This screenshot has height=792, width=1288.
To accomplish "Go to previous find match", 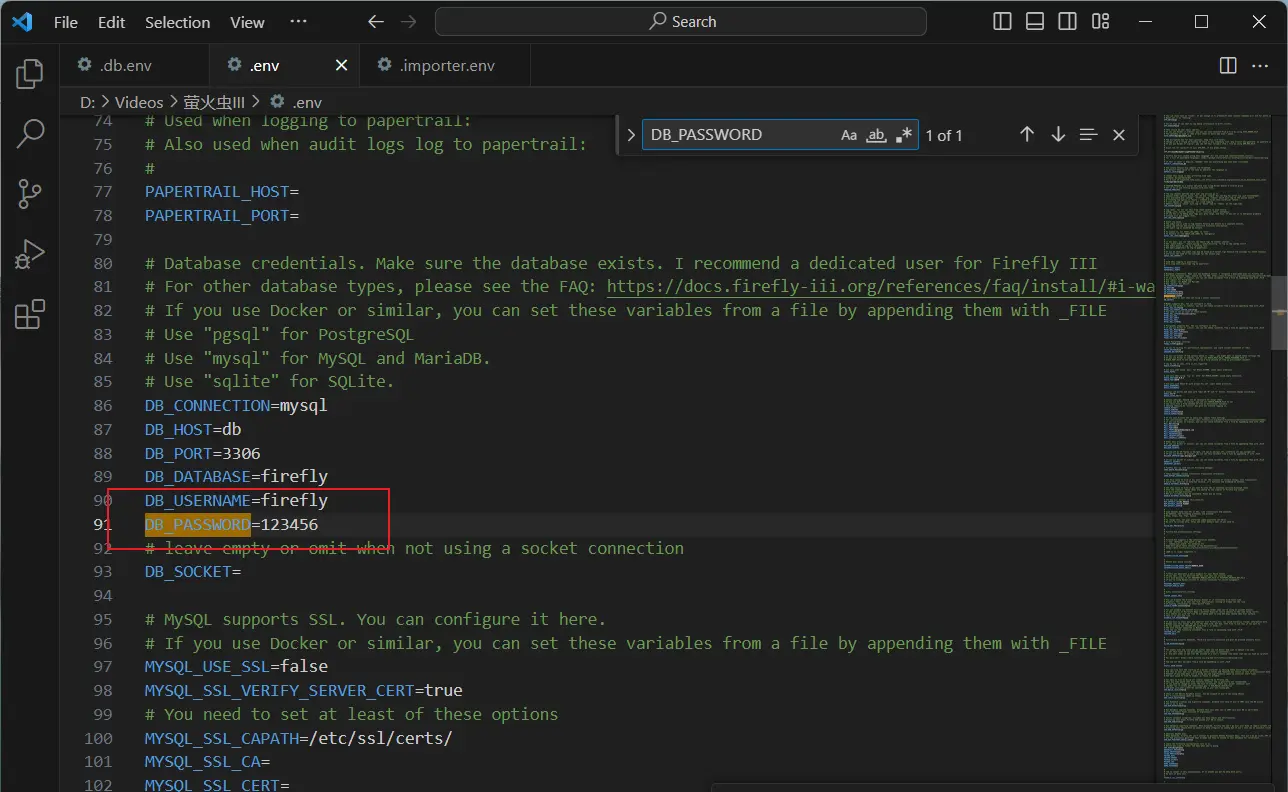I will 1027,135.
